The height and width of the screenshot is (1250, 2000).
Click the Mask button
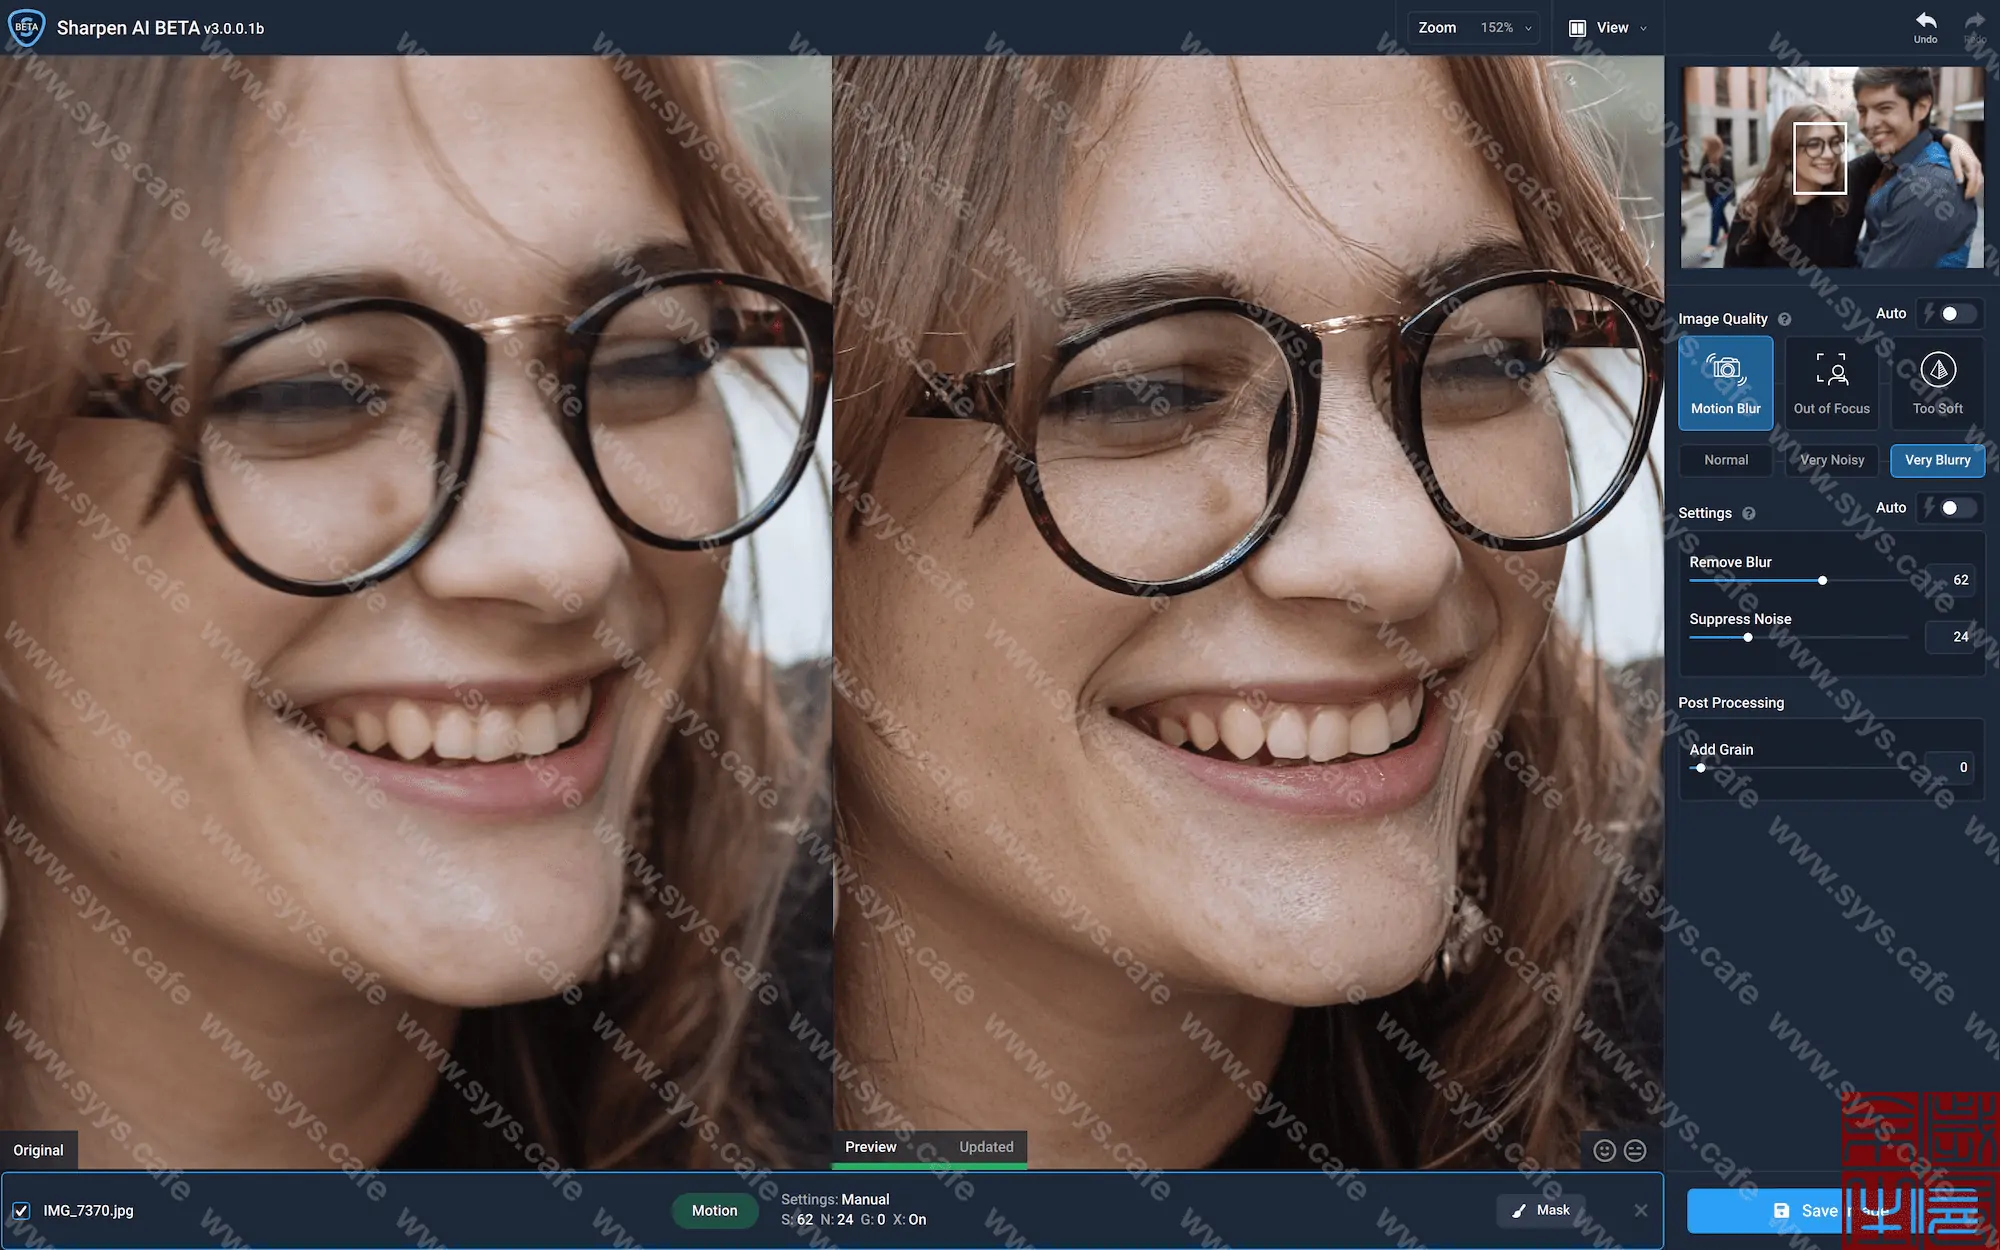click(x=1541, y=1210)
